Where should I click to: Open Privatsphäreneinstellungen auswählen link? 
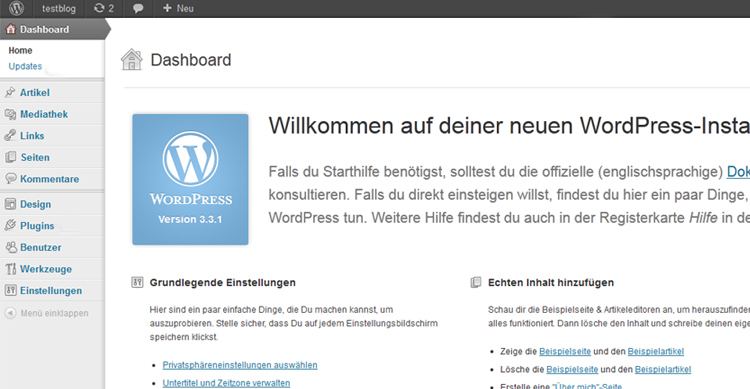[240, 365]
